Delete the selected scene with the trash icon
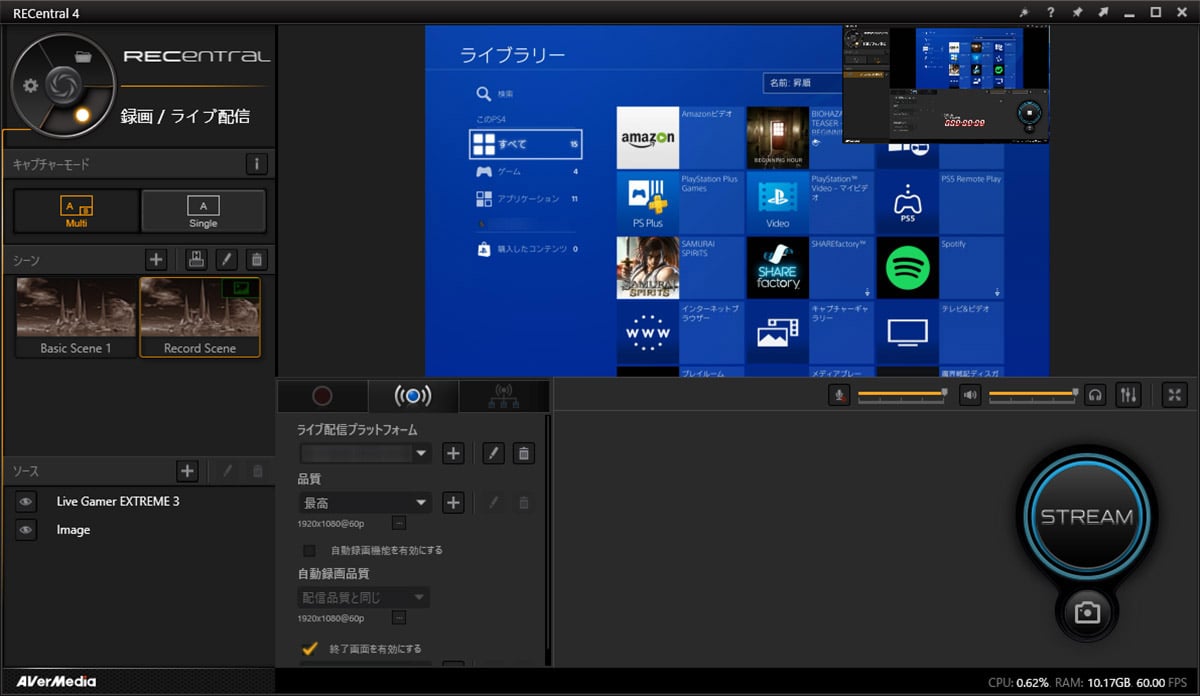This screenshot has width=1200, height=696. [257, 260]
